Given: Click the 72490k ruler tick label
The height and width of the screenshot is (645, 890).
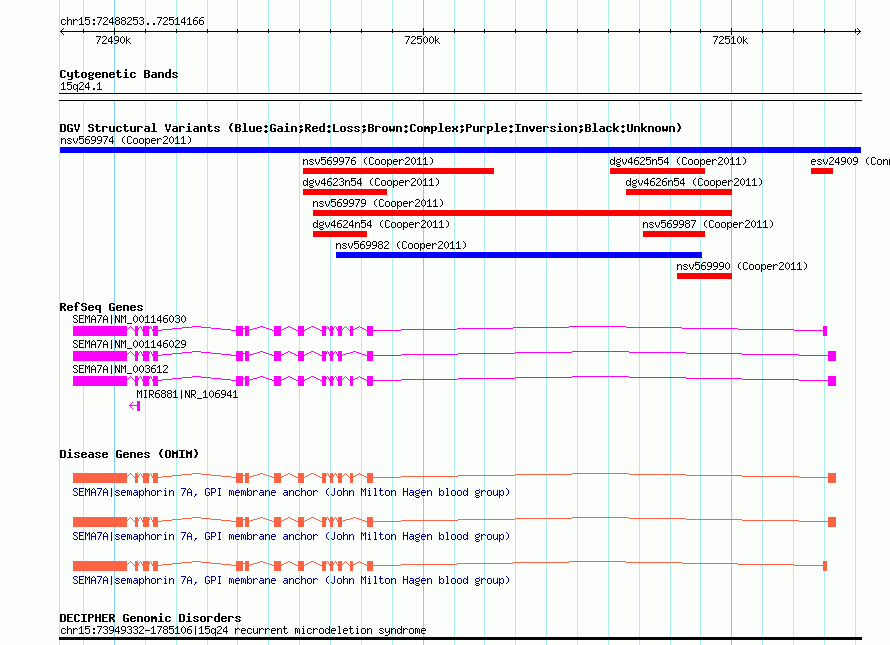Looking at the screenshot, I should click(x=113, y=40).
